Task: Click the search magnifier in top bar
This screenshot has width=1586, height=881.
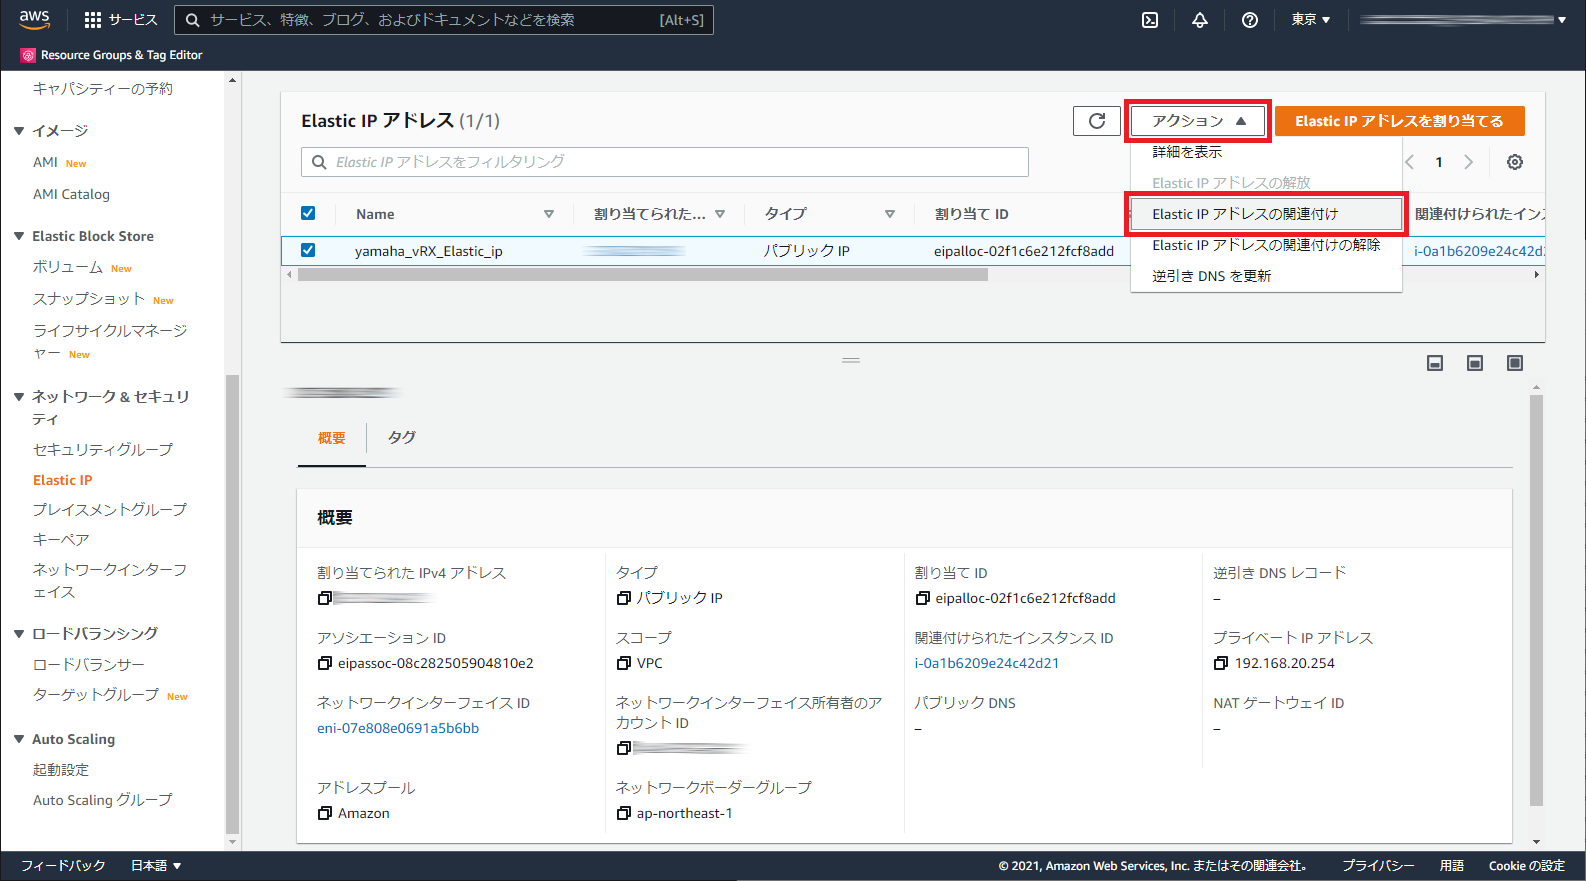Action: [x=193, y=20]
